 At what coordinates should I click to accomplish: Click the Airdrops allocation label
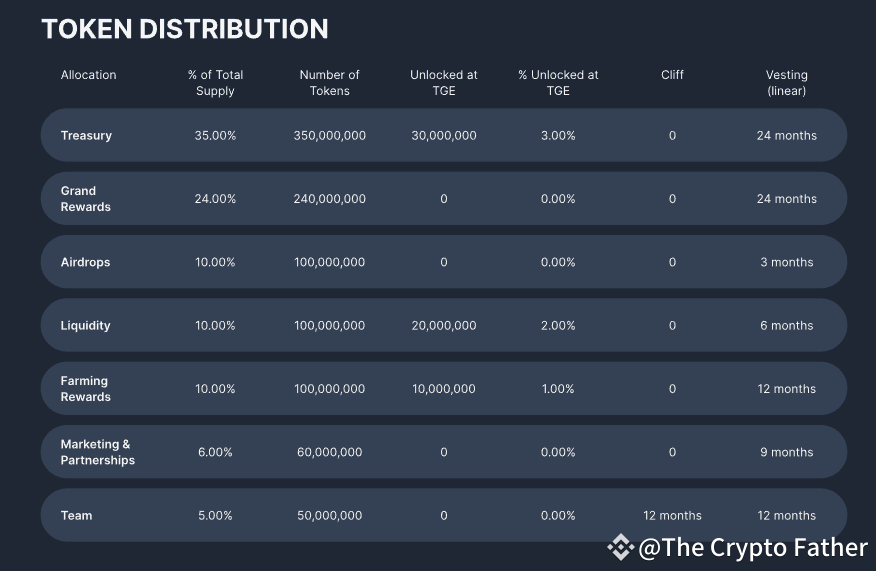[x=85, y=262]
